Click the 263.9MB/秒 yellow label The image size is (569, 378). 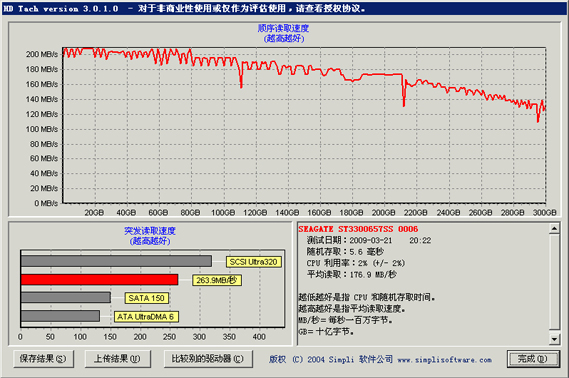[217, 280]
